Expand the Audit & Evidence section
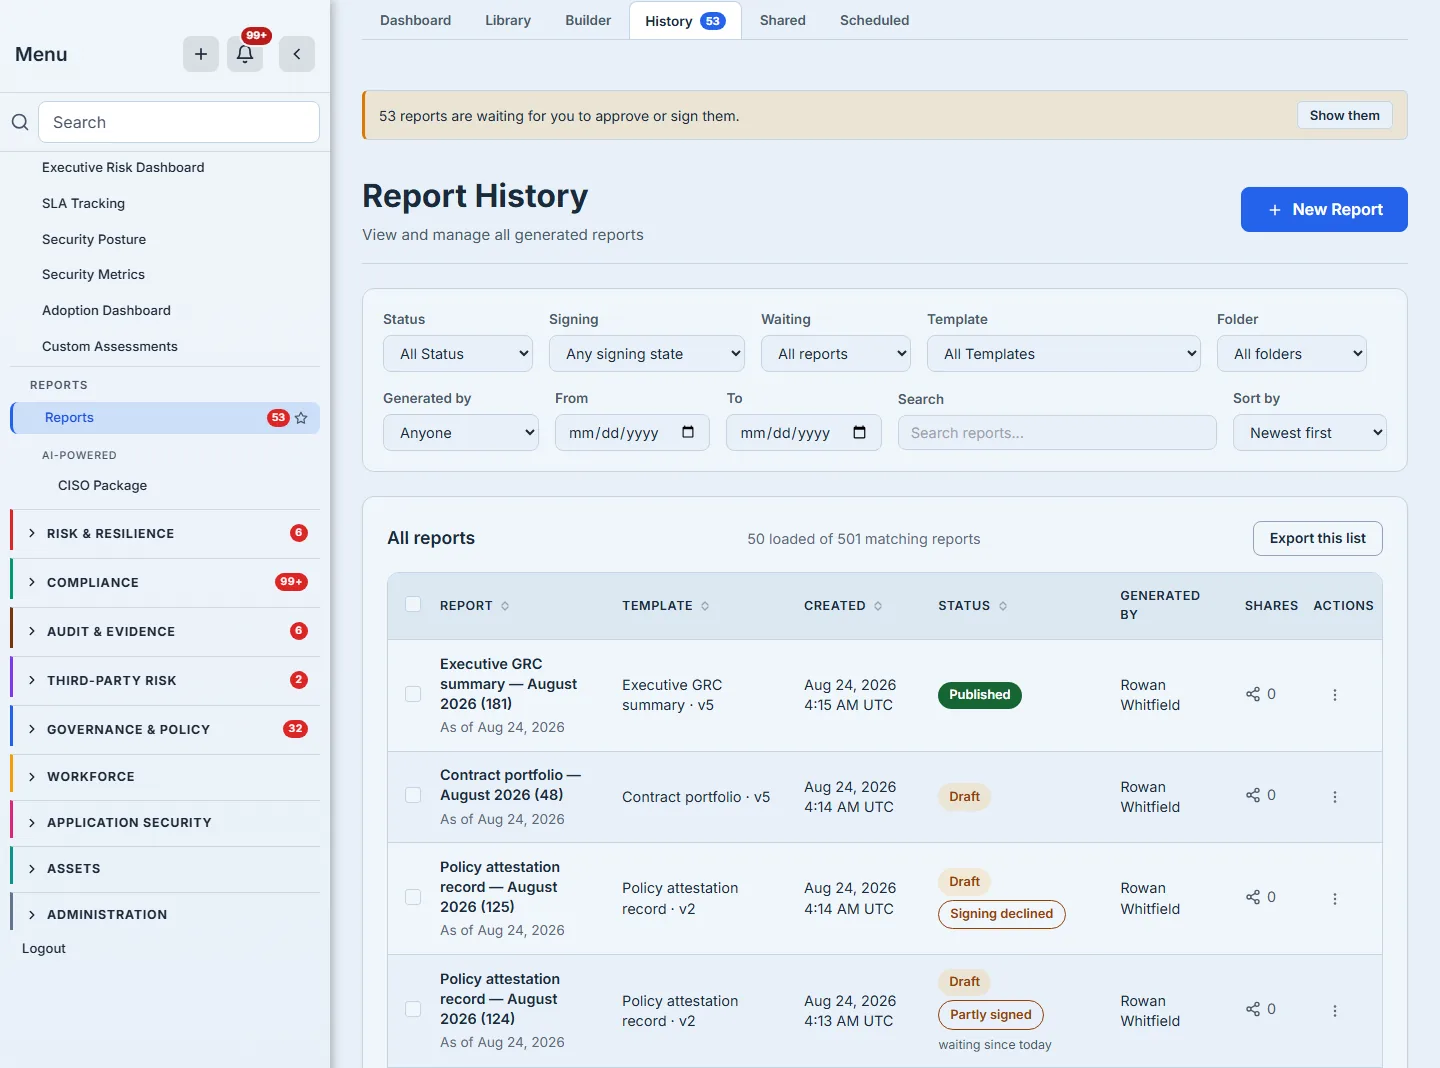Image resolution: width=1440 pixels, height=1068 pixels. pyautogui.click(x=165, y=632)
